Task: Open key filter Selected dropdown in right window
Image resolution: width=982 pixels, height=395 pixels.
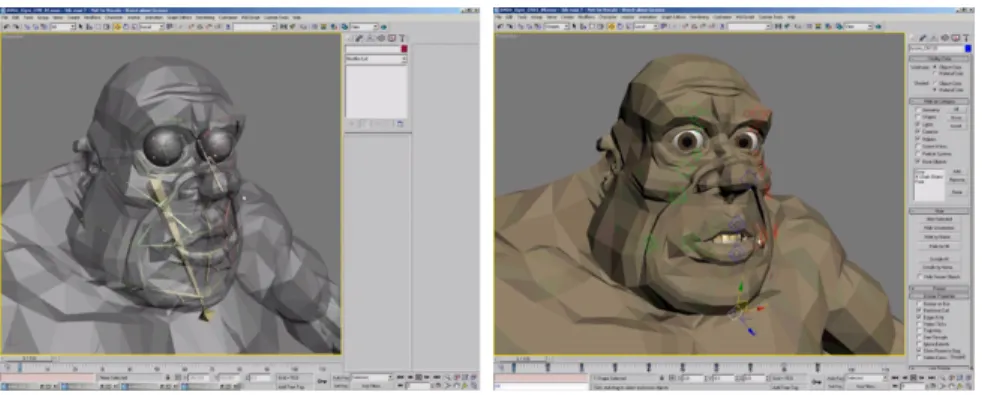Action: click(867, 378)
